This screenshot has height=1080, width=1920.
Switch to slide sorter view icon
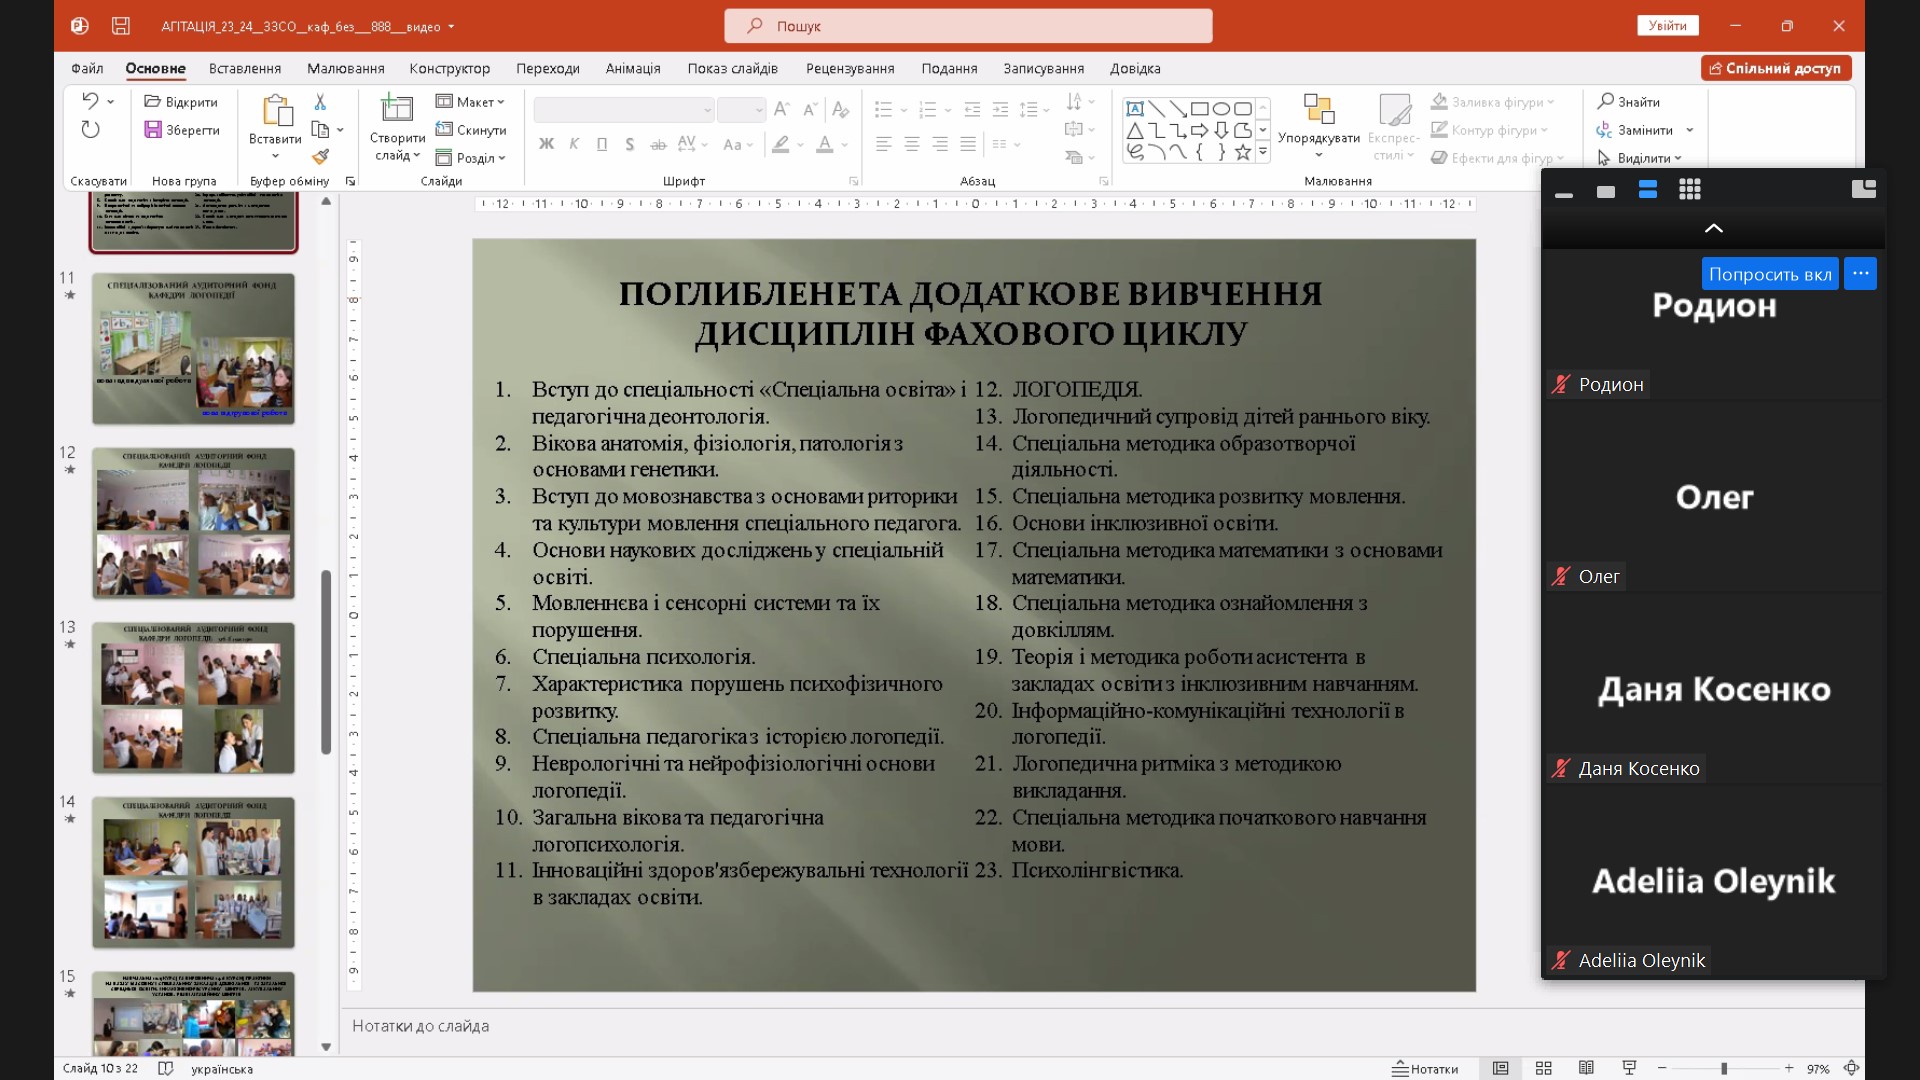point(1543,1068)
